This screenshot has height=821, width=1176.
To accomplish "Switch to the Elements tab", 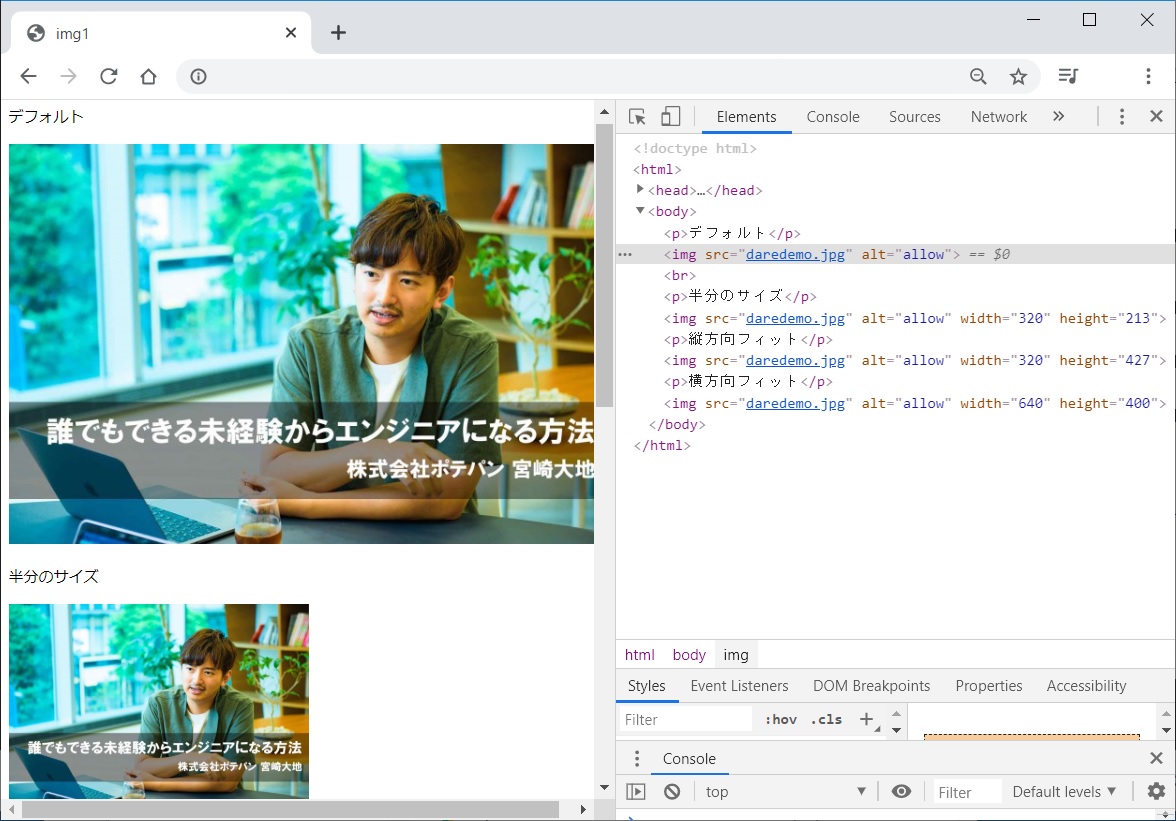I will (x=746, y=117).
